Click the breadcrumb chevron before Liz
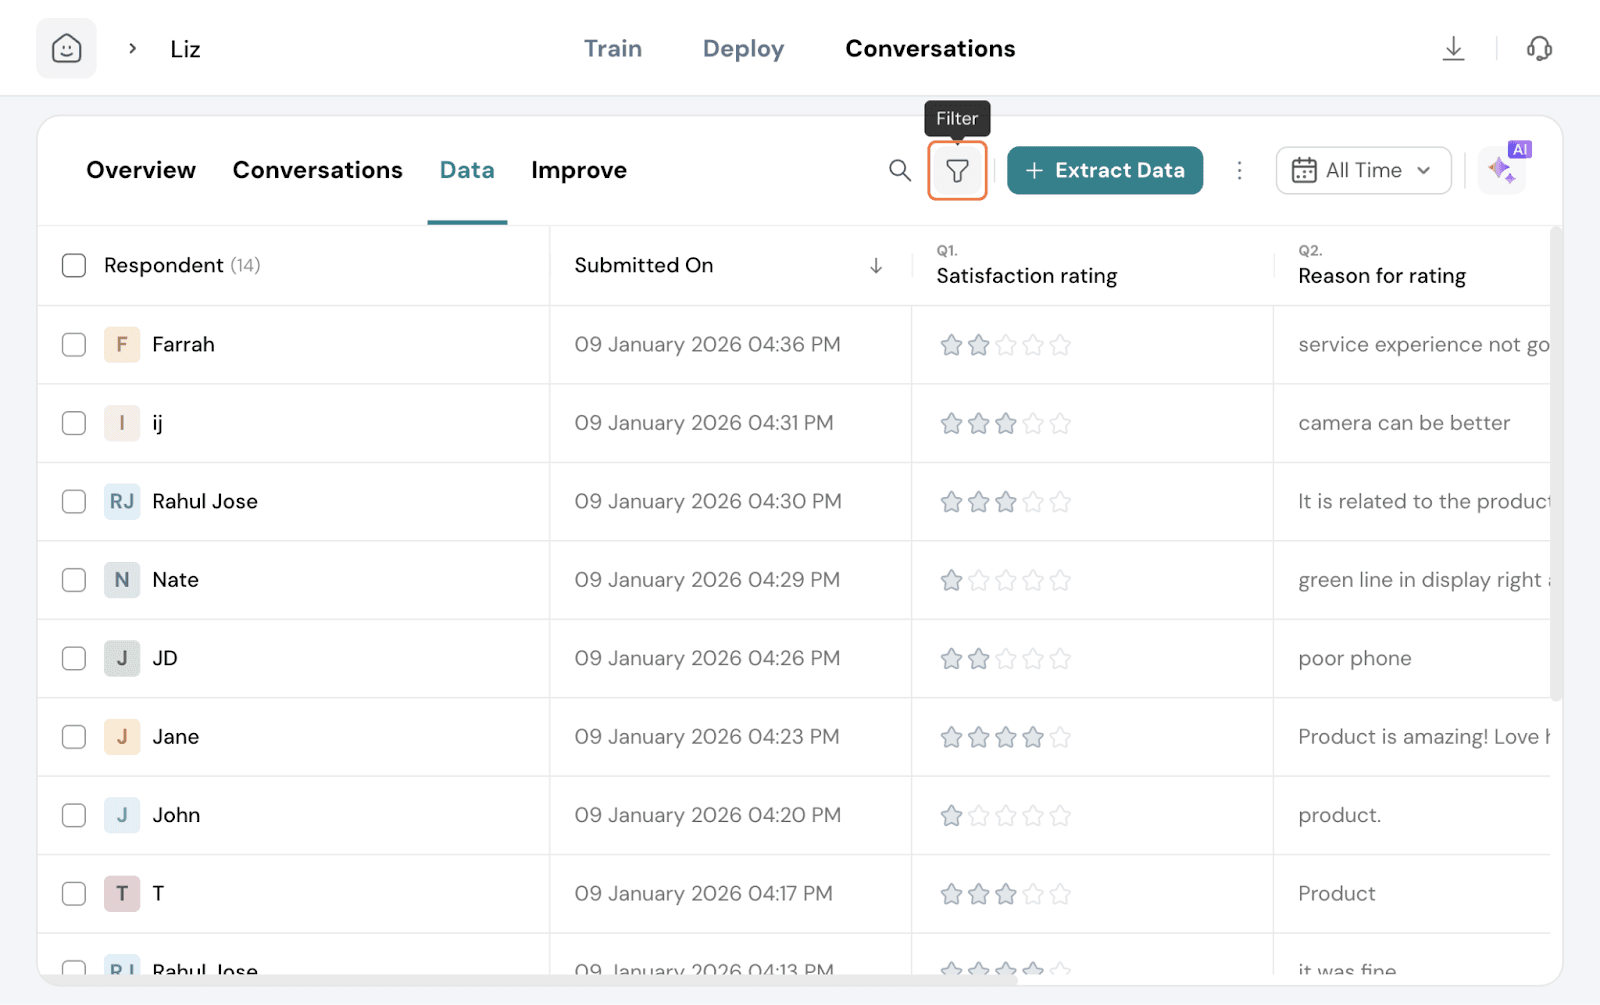This screenshot has width=1600, height=1005. click(132, 49)
